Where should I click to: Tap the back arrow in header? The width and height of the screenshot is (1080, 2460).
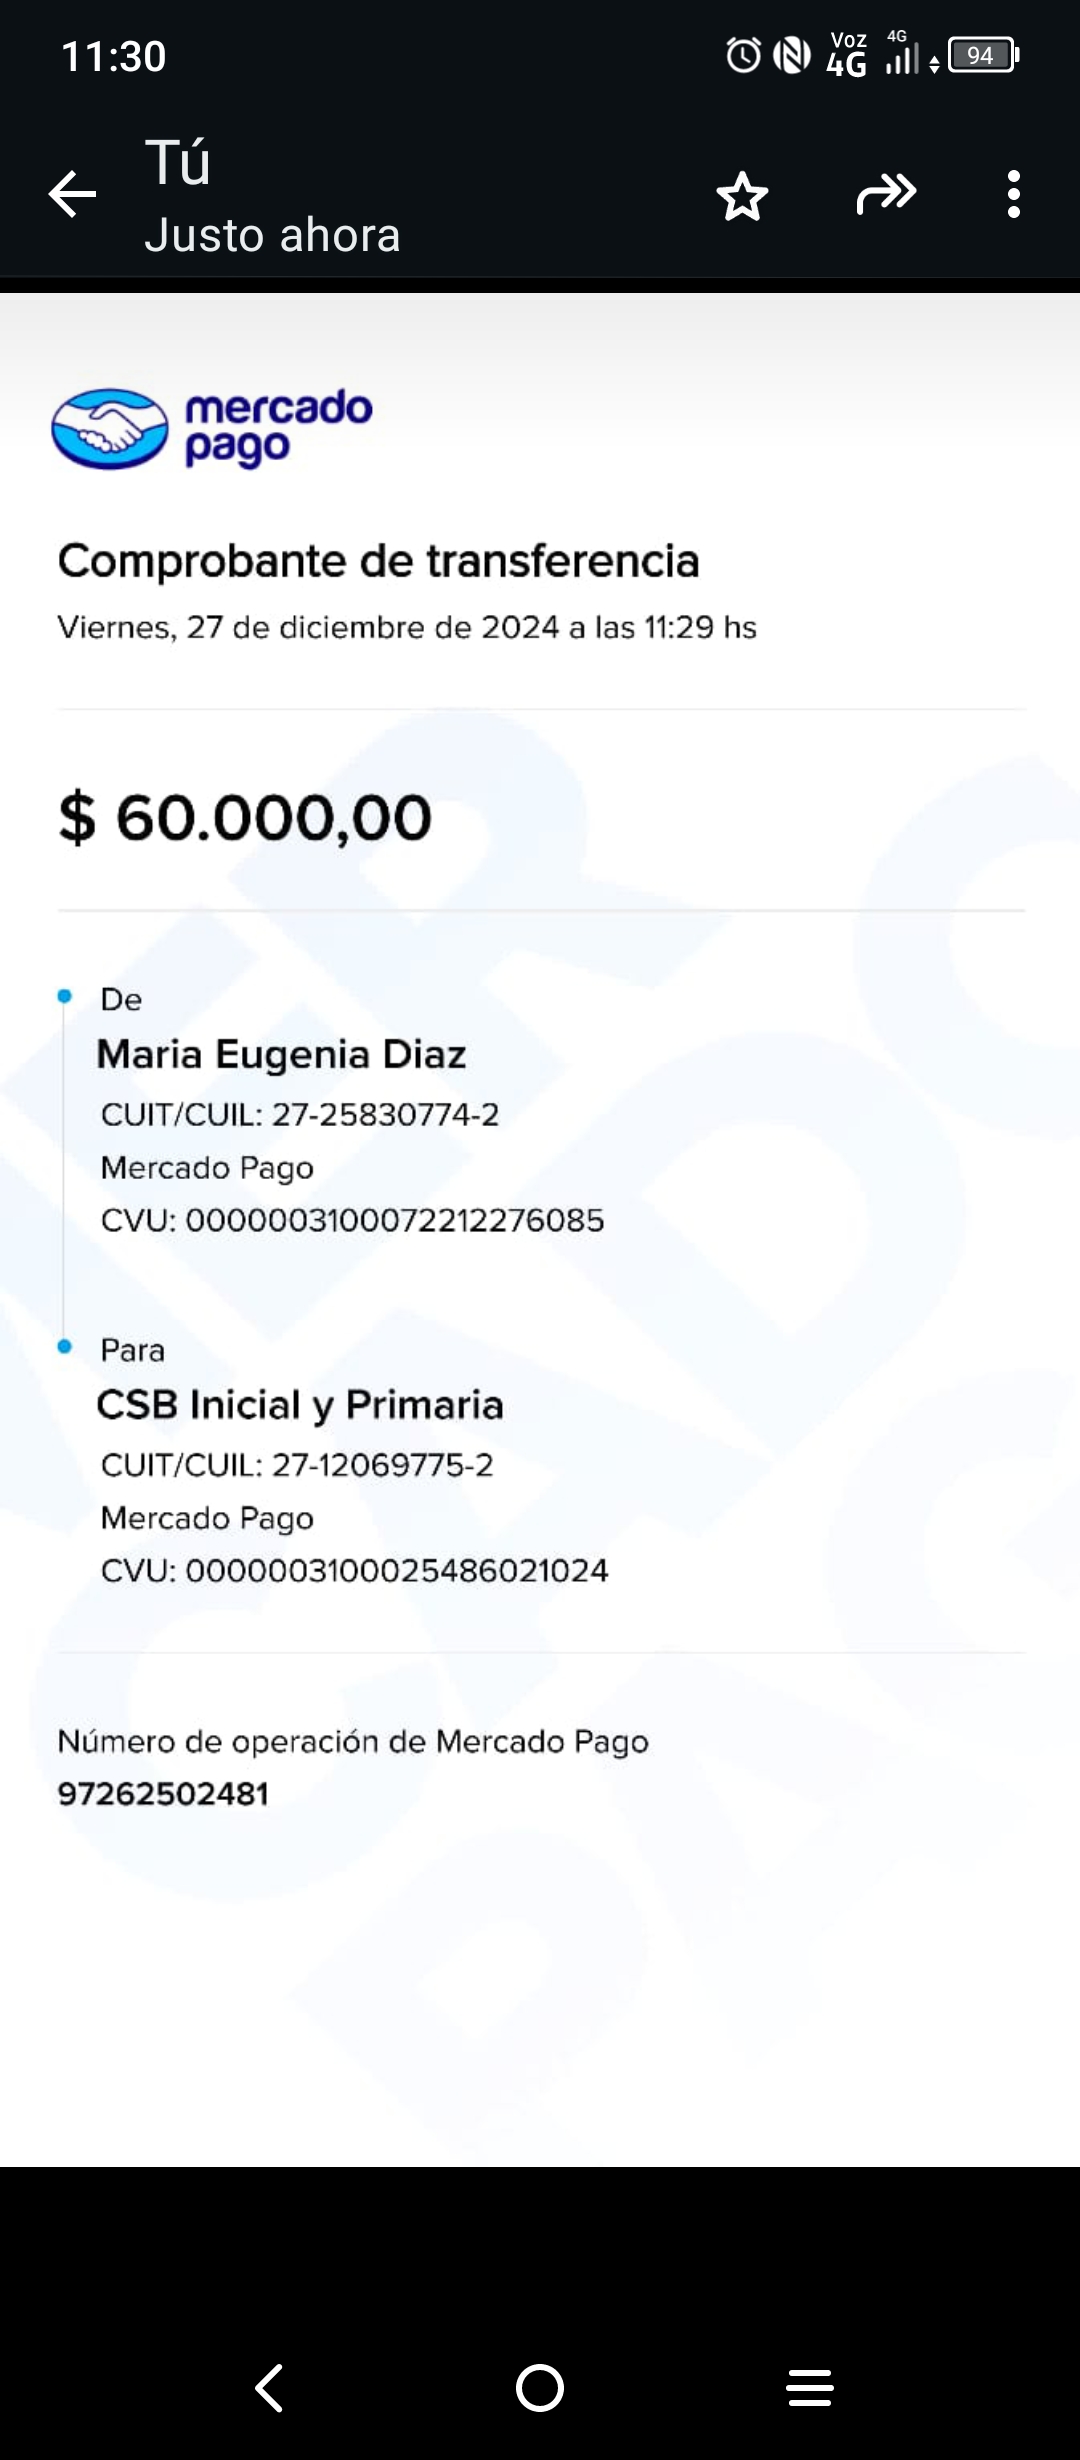(72, 194)
